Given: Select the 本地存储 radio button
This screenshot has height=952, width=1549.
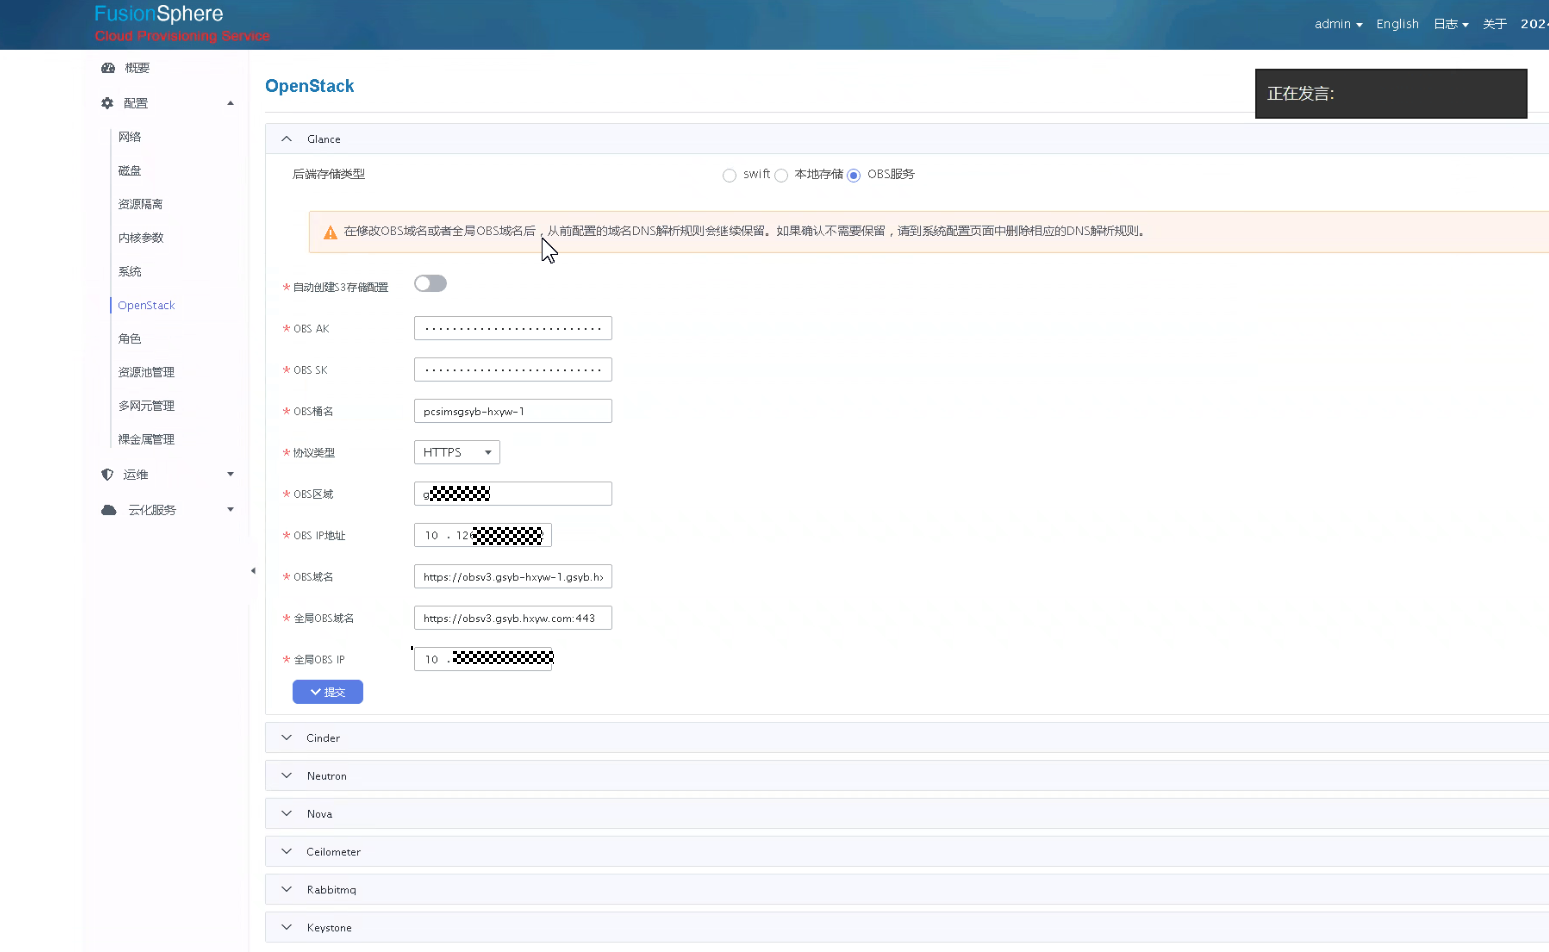Looking at the screenshot, I should (781, 175).
